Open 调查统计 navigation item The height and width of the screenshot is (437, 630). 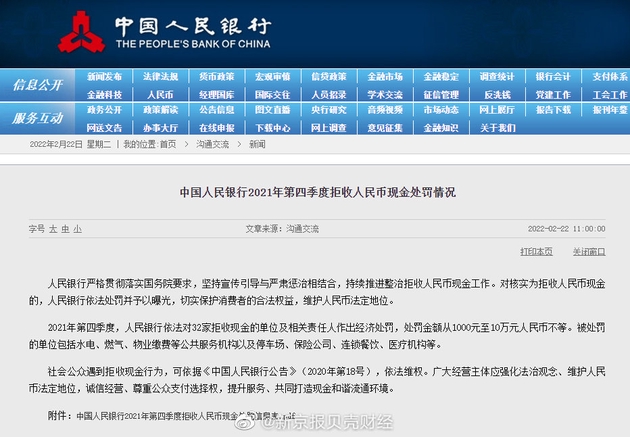pos(497,77)
